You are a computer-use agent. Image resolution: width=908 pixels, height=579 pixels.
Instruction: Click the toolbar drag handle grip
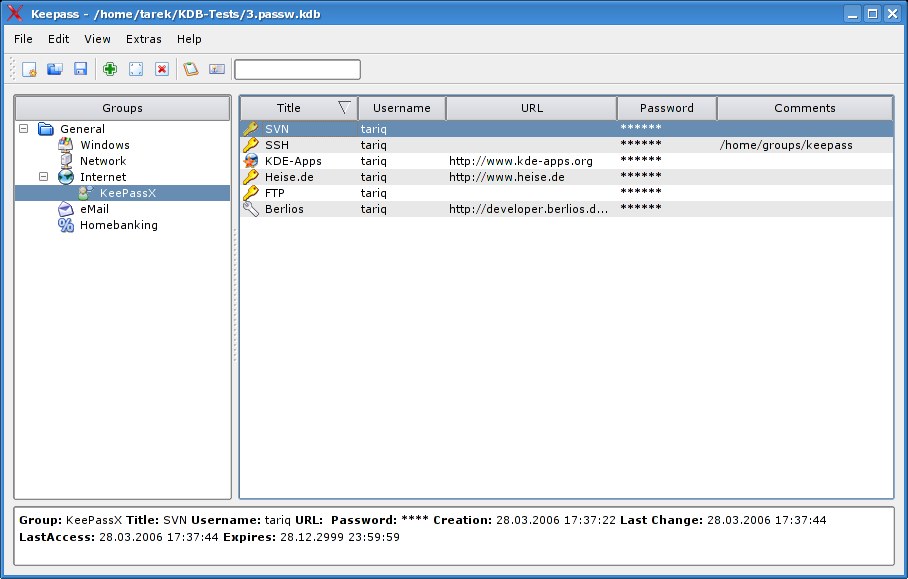[12, 69]
